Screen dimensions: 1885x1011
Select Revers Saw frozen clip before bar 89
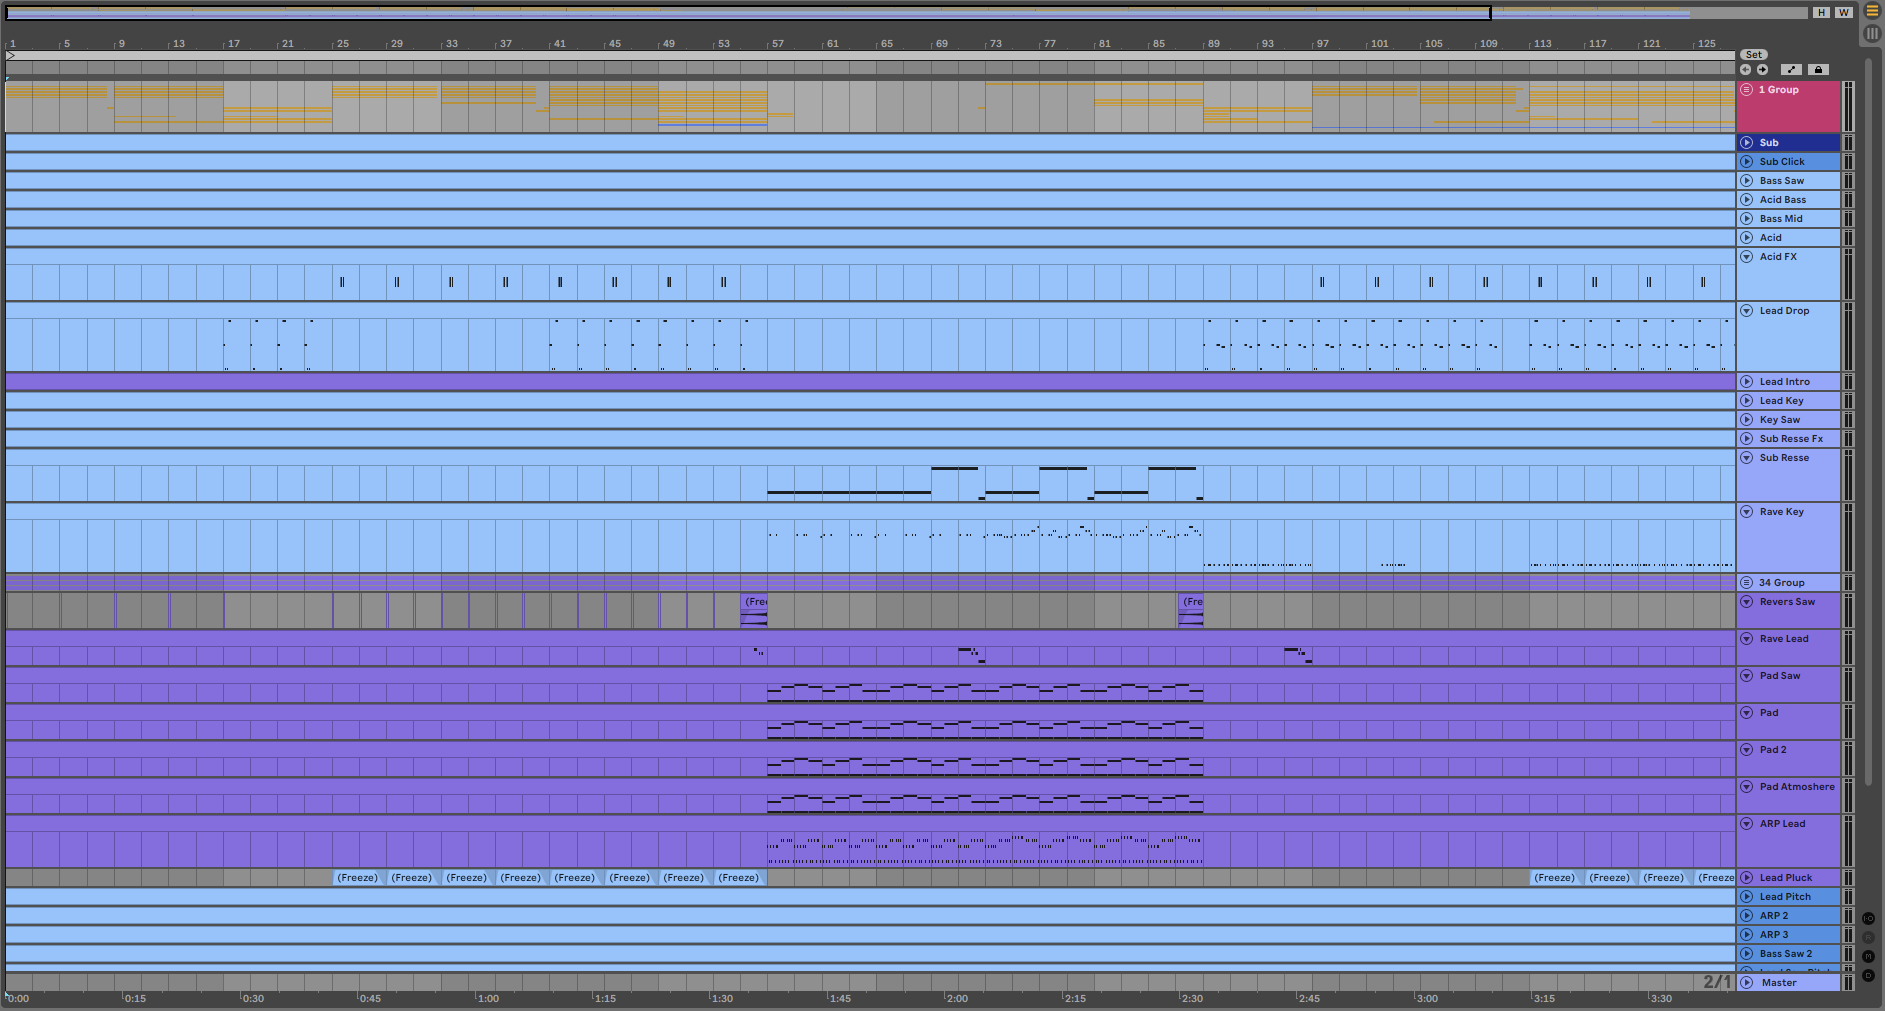tap(1191, 610)
